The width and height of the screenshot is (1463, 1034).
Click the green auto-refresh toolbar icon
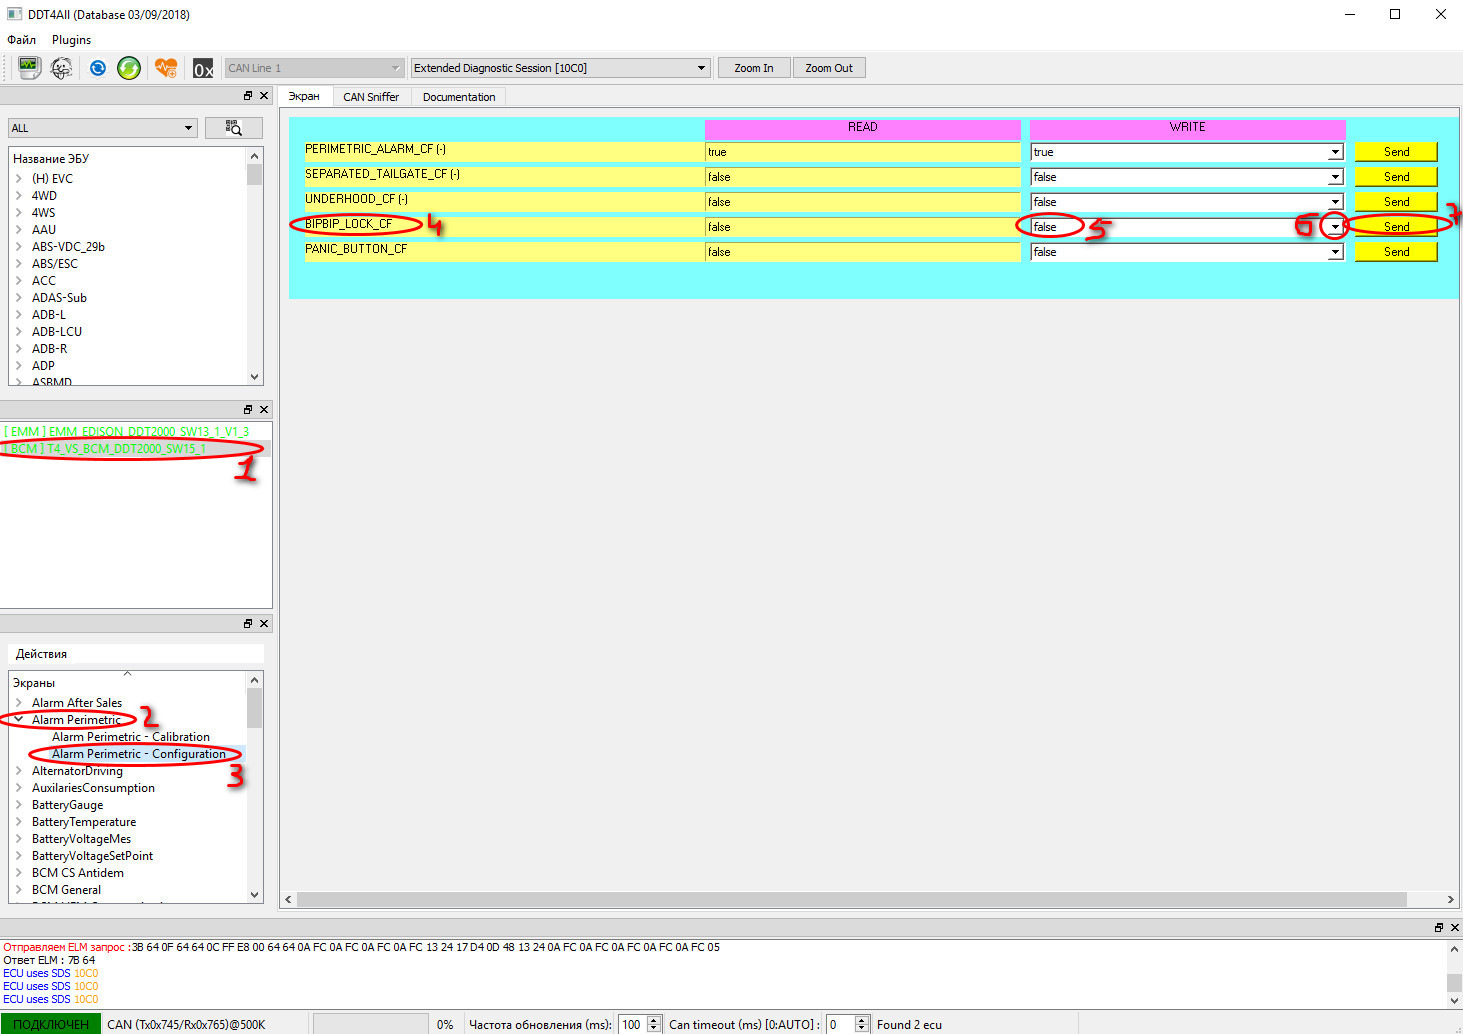click(x=129, y=68)
